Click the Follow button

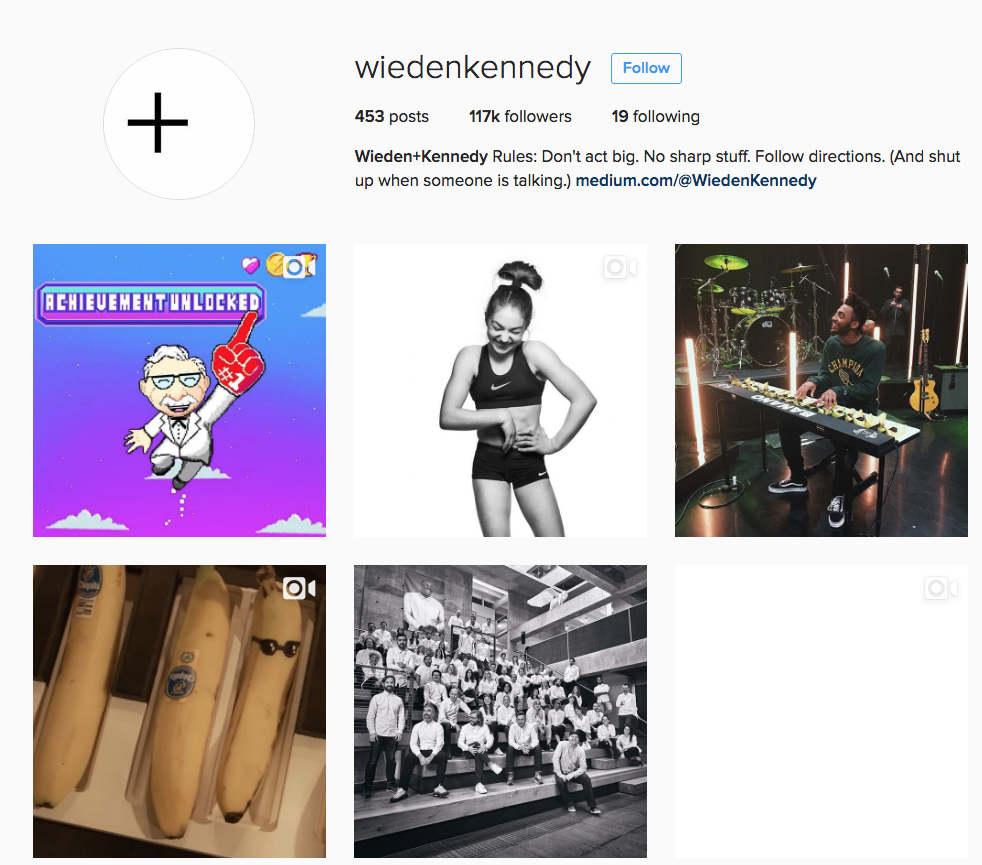click(646, 68)
